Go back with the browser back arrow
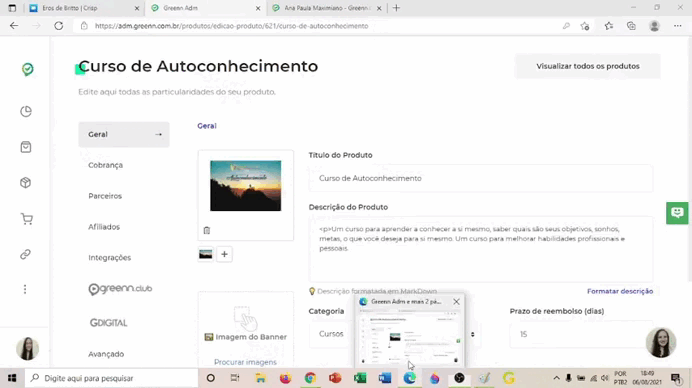 point(14,26)
